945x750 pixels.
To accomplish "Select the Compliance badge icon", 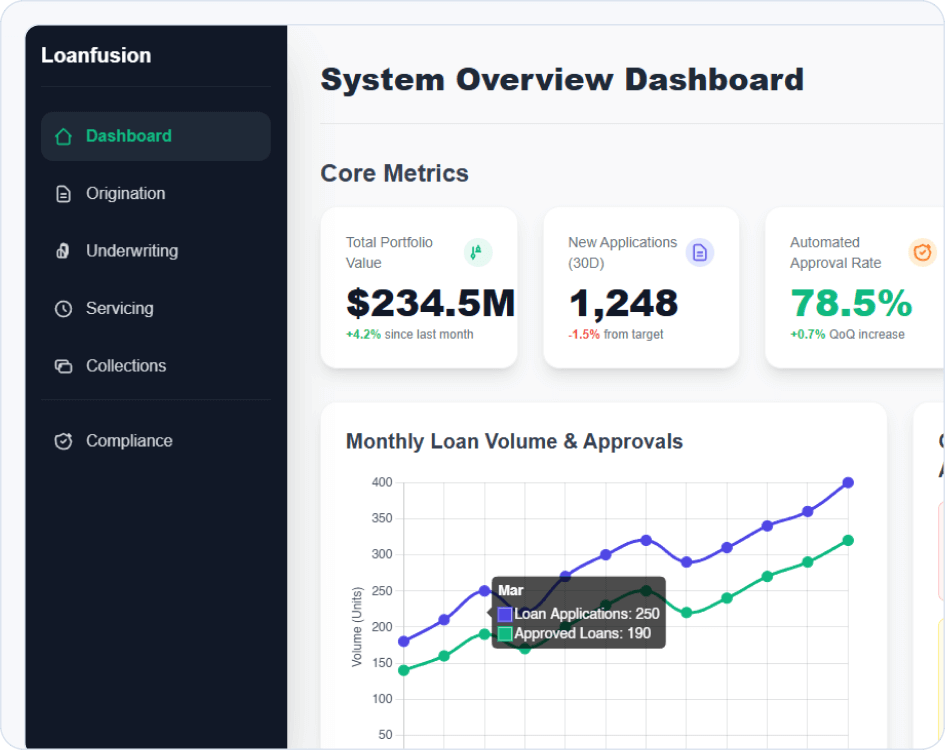I will click(62, 440).
